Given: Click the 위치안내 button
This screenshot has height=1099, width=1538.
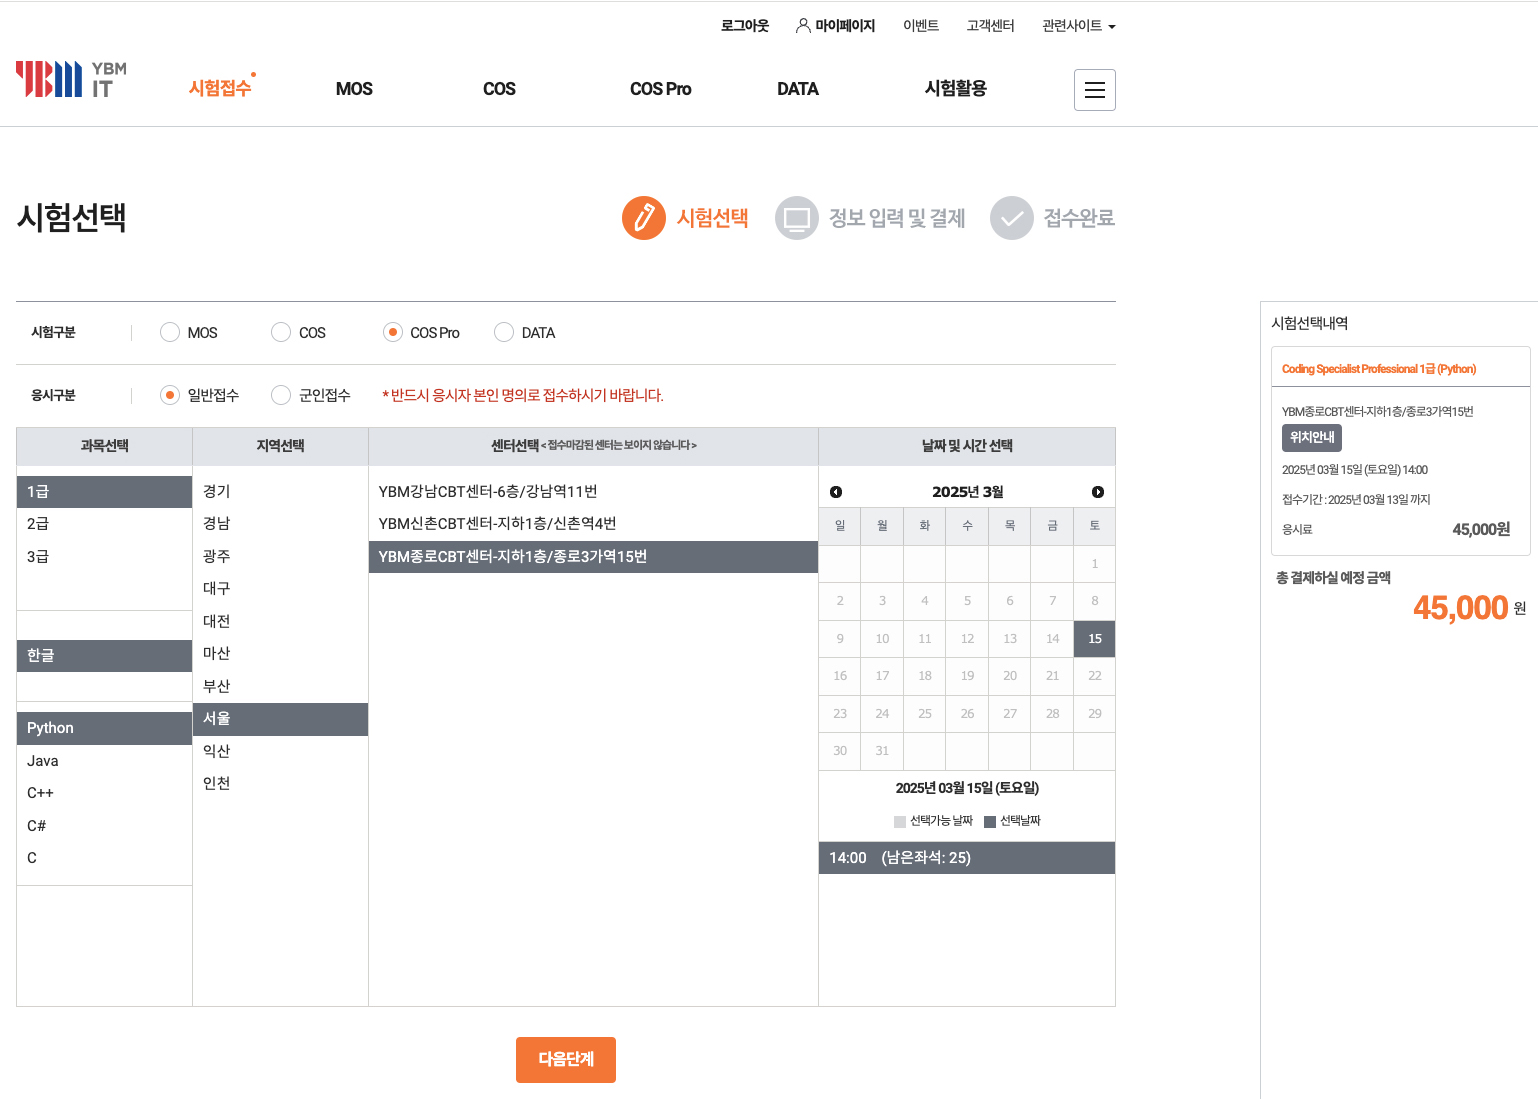Looking at the screenshot, I should 1312,438.
